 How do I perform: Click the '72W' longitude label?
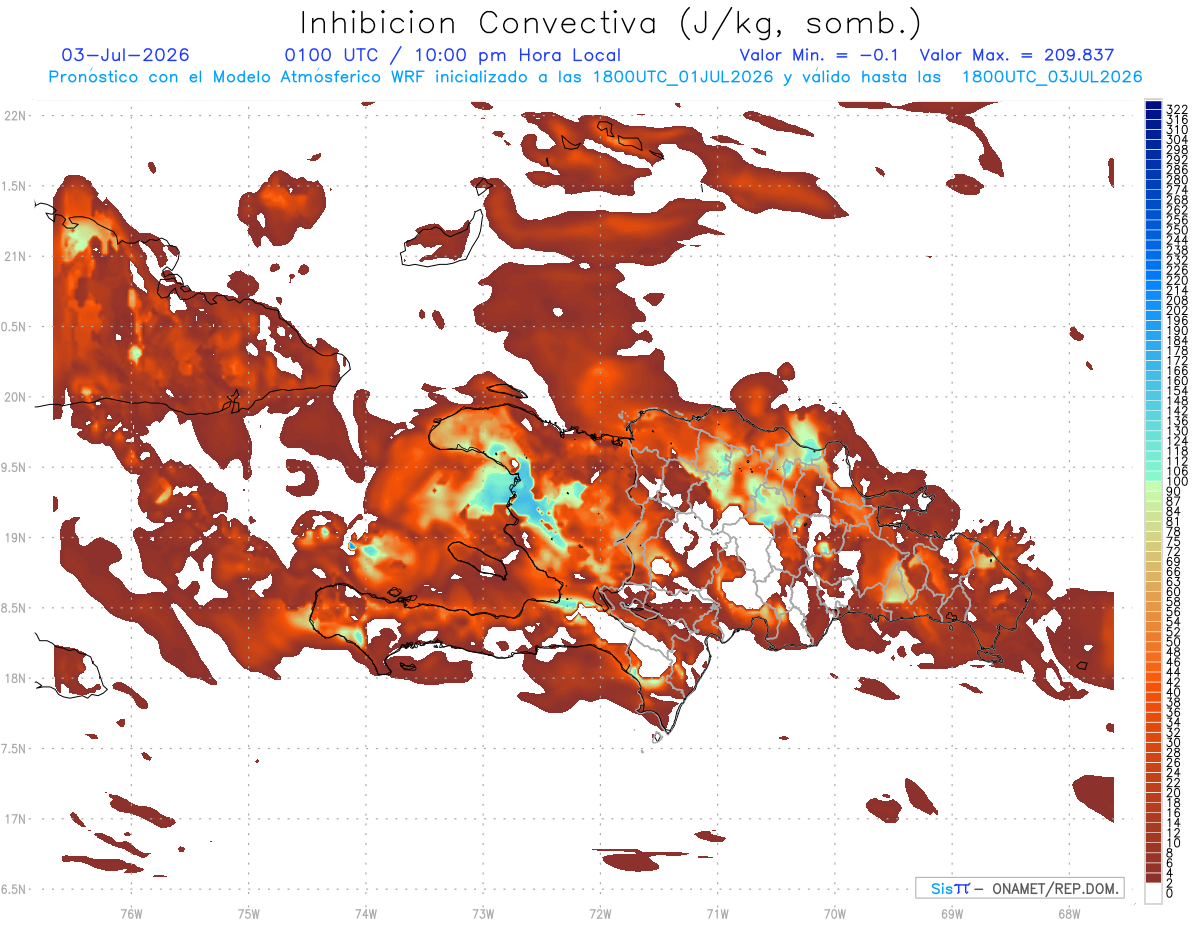600,913
